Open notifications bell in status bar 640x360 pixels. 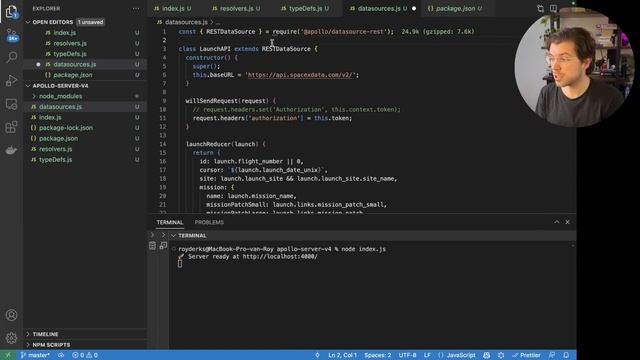tap(566, 355)
